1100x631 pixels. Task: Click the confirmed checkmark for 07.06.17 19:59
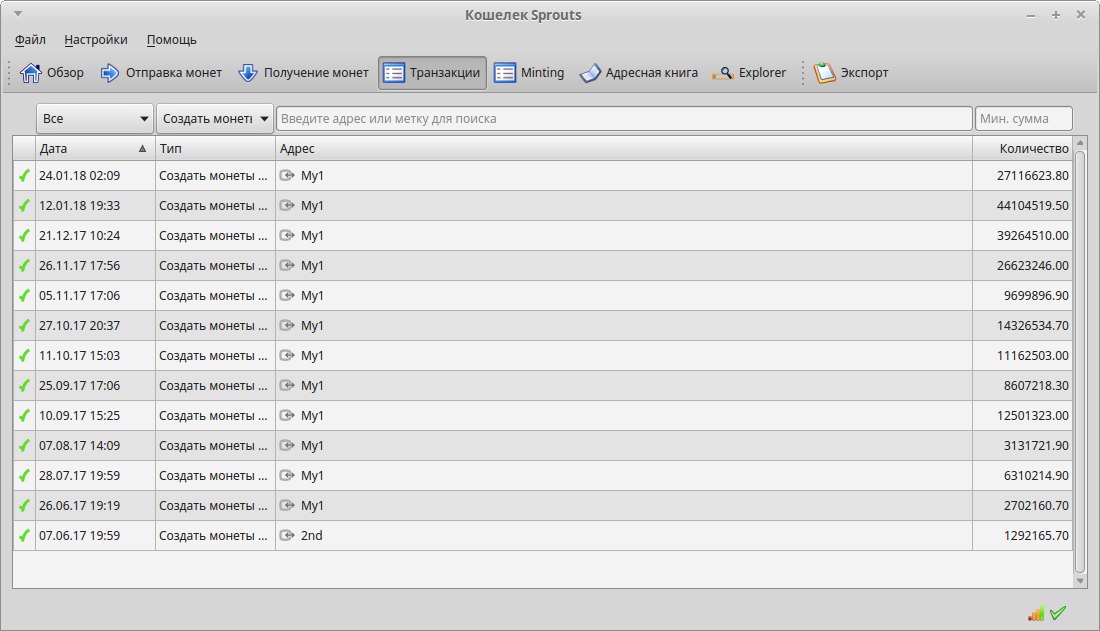tap(25, 536)
